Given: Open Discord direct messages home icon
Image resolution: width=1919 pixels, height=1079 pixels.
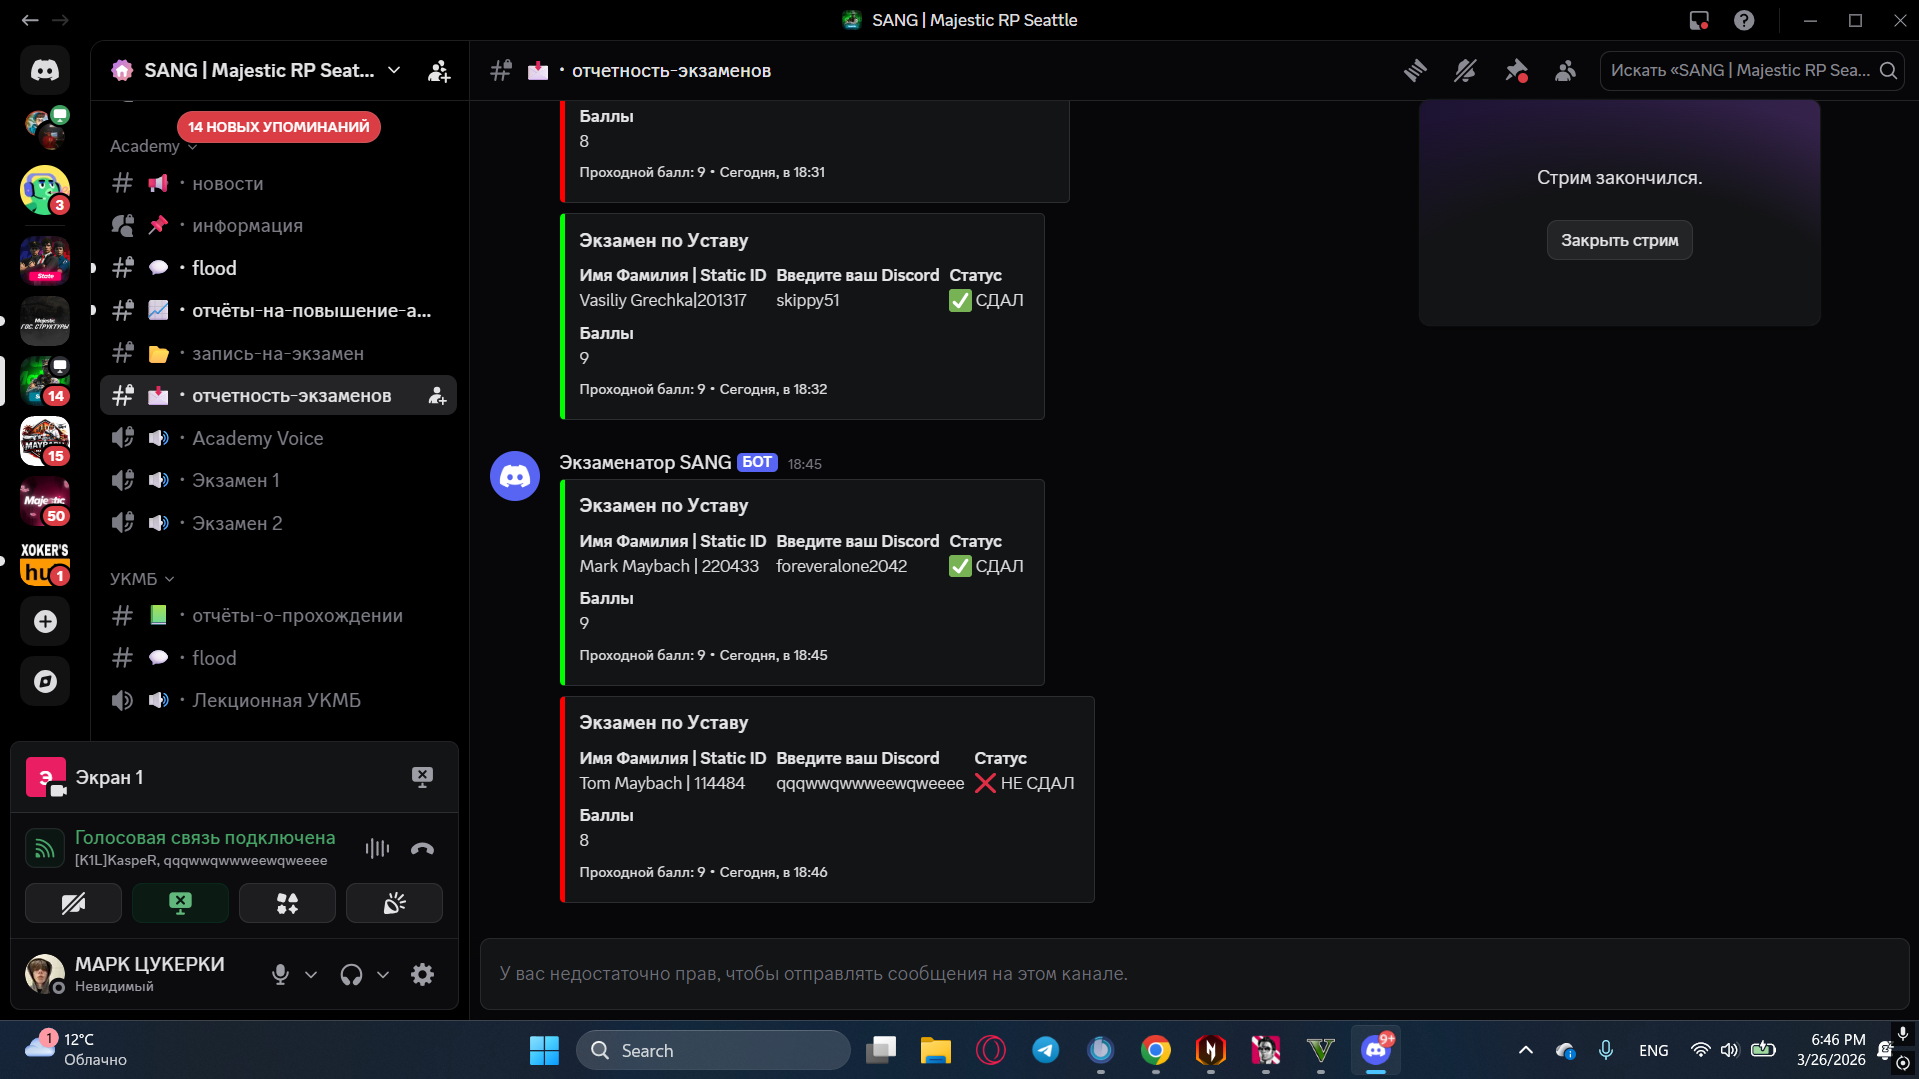Looking at the screenshot, I should pos(45,70).
